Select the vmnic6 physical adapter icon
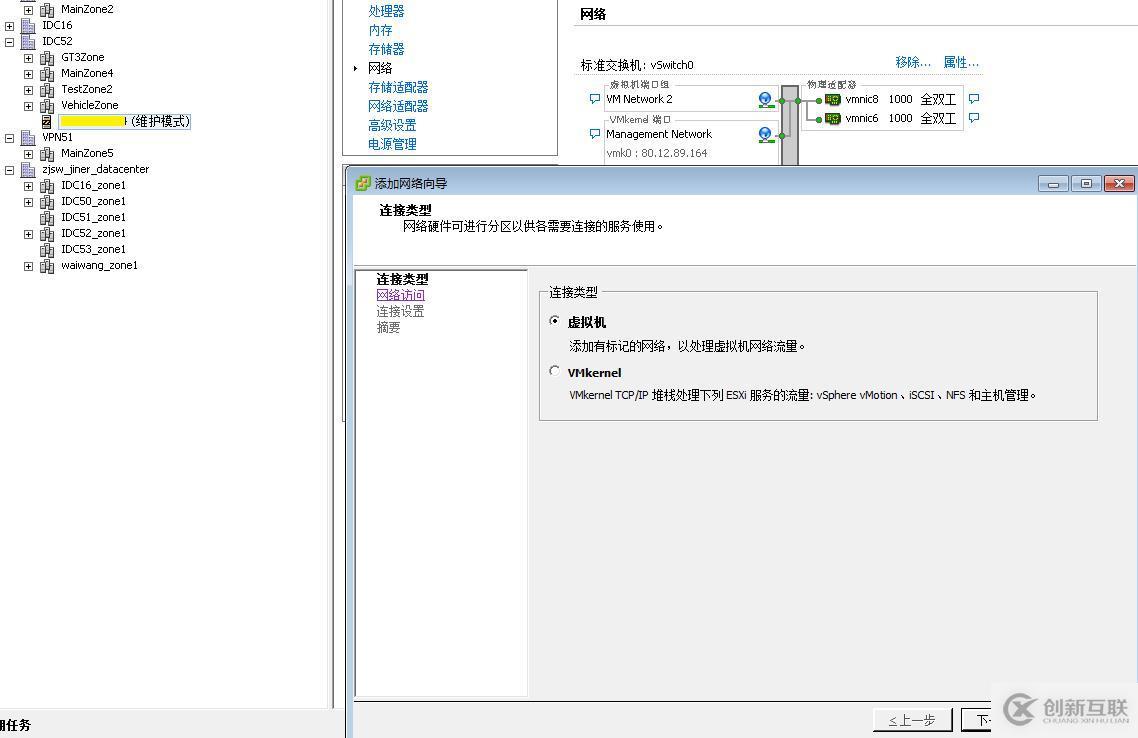 click(833, 118)
